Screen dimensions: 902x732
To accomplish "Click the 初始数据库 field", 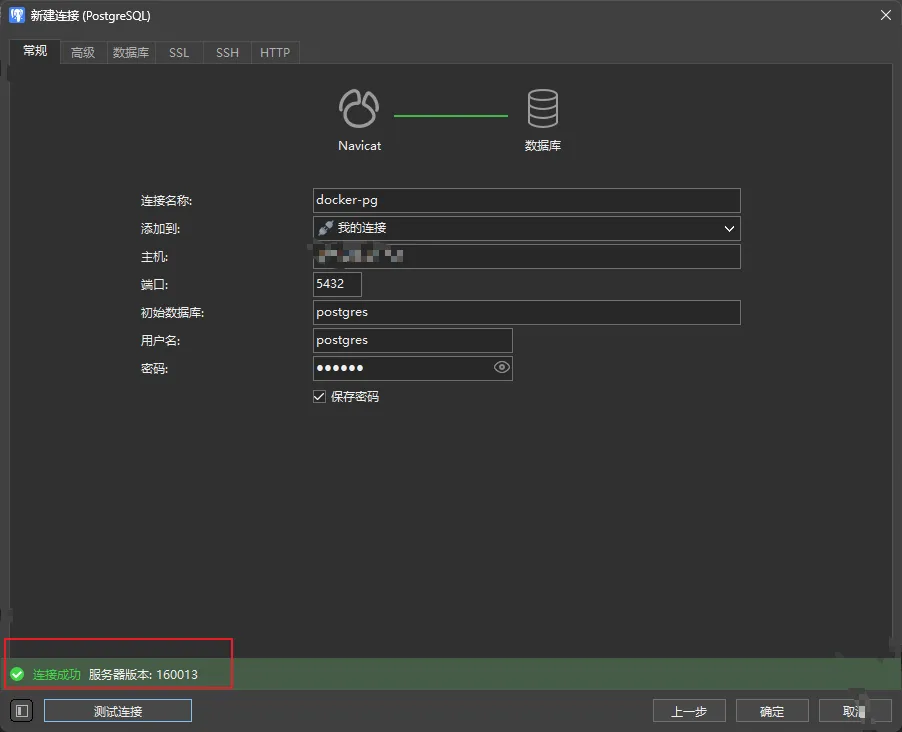I will coord(526,312).
